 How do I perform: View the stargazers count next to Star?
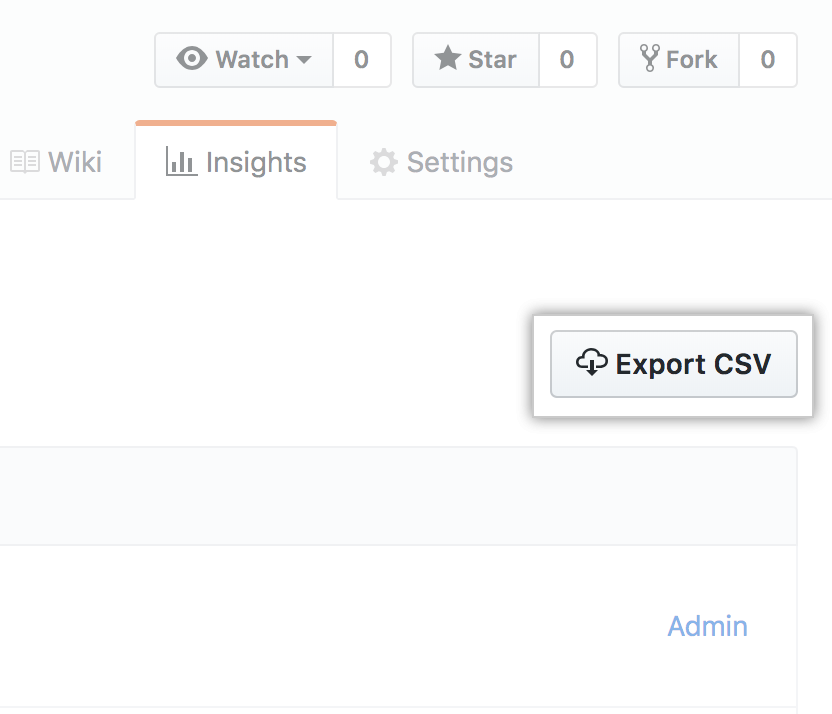(567, 60)
